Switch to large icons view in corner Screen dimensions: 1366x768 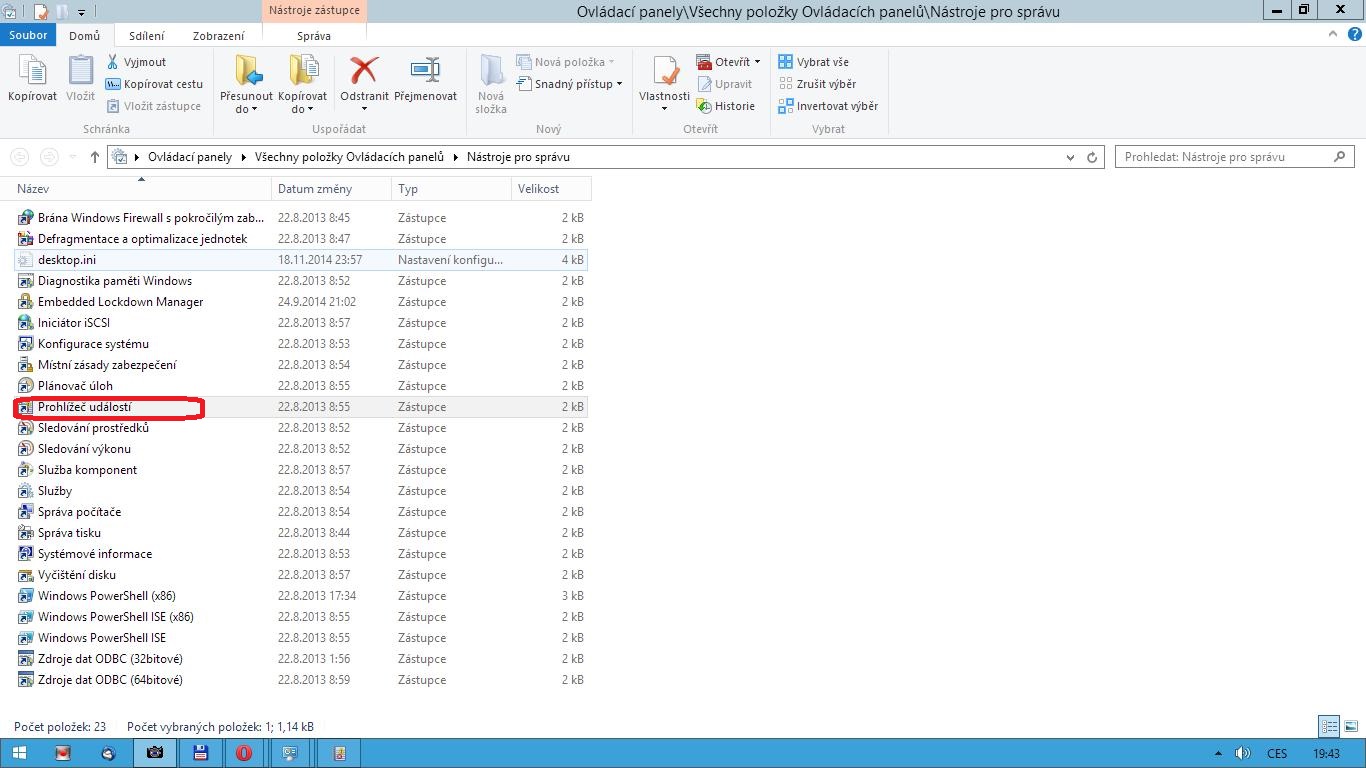tap(1350, 727)
